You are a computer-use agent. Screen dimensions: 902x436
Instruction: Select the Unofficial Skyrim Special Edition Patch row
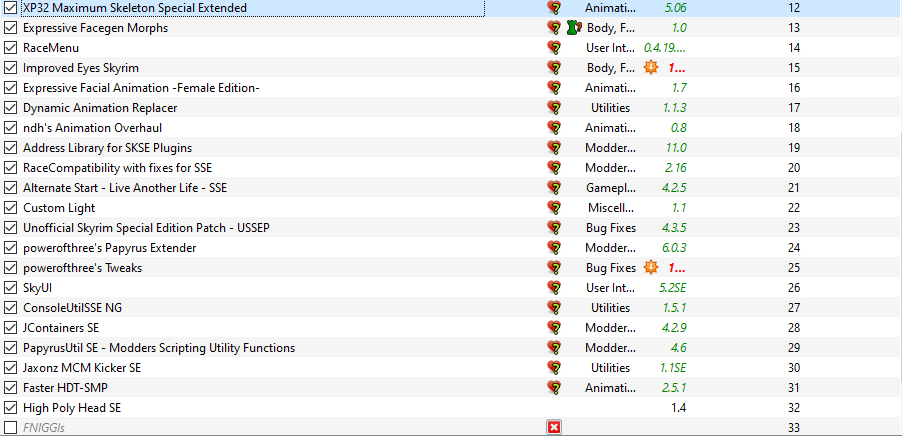[x=451, y=228]
